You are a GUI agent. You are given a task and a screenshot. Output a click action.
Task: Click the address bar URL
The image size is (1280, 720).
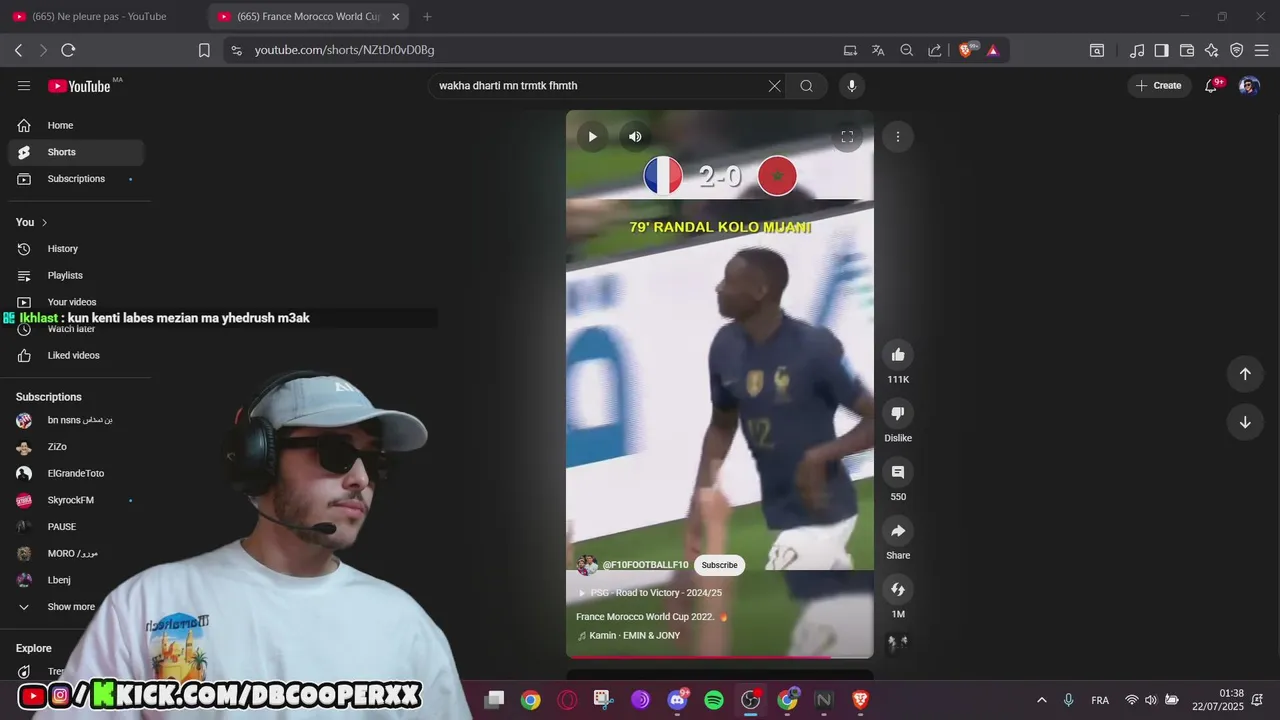point(344,50)
